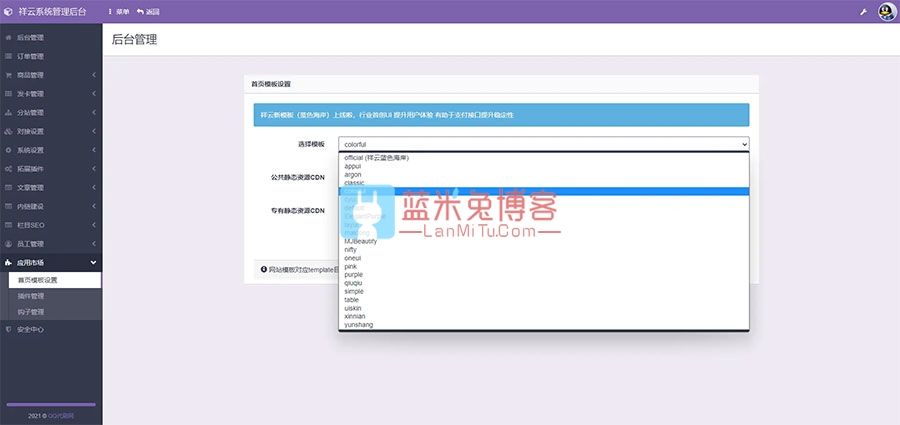Image resolution: width=900 pixels, height=425 pixels.
Task: Click the sitemap icon for 分站管理
Action: (8, 113)
